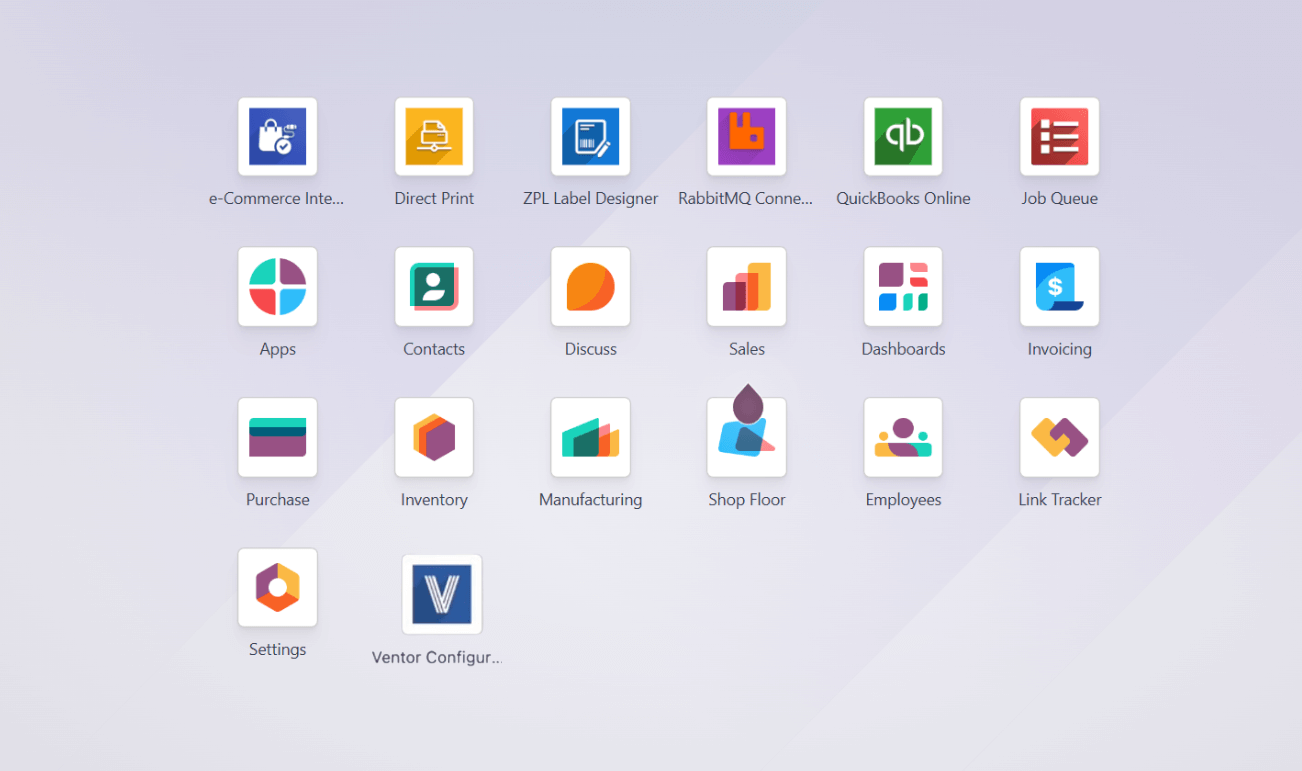This screenshot has height=771, width=1302.
Task: Open the ZPL Label Designer icon
Action: 590,136
